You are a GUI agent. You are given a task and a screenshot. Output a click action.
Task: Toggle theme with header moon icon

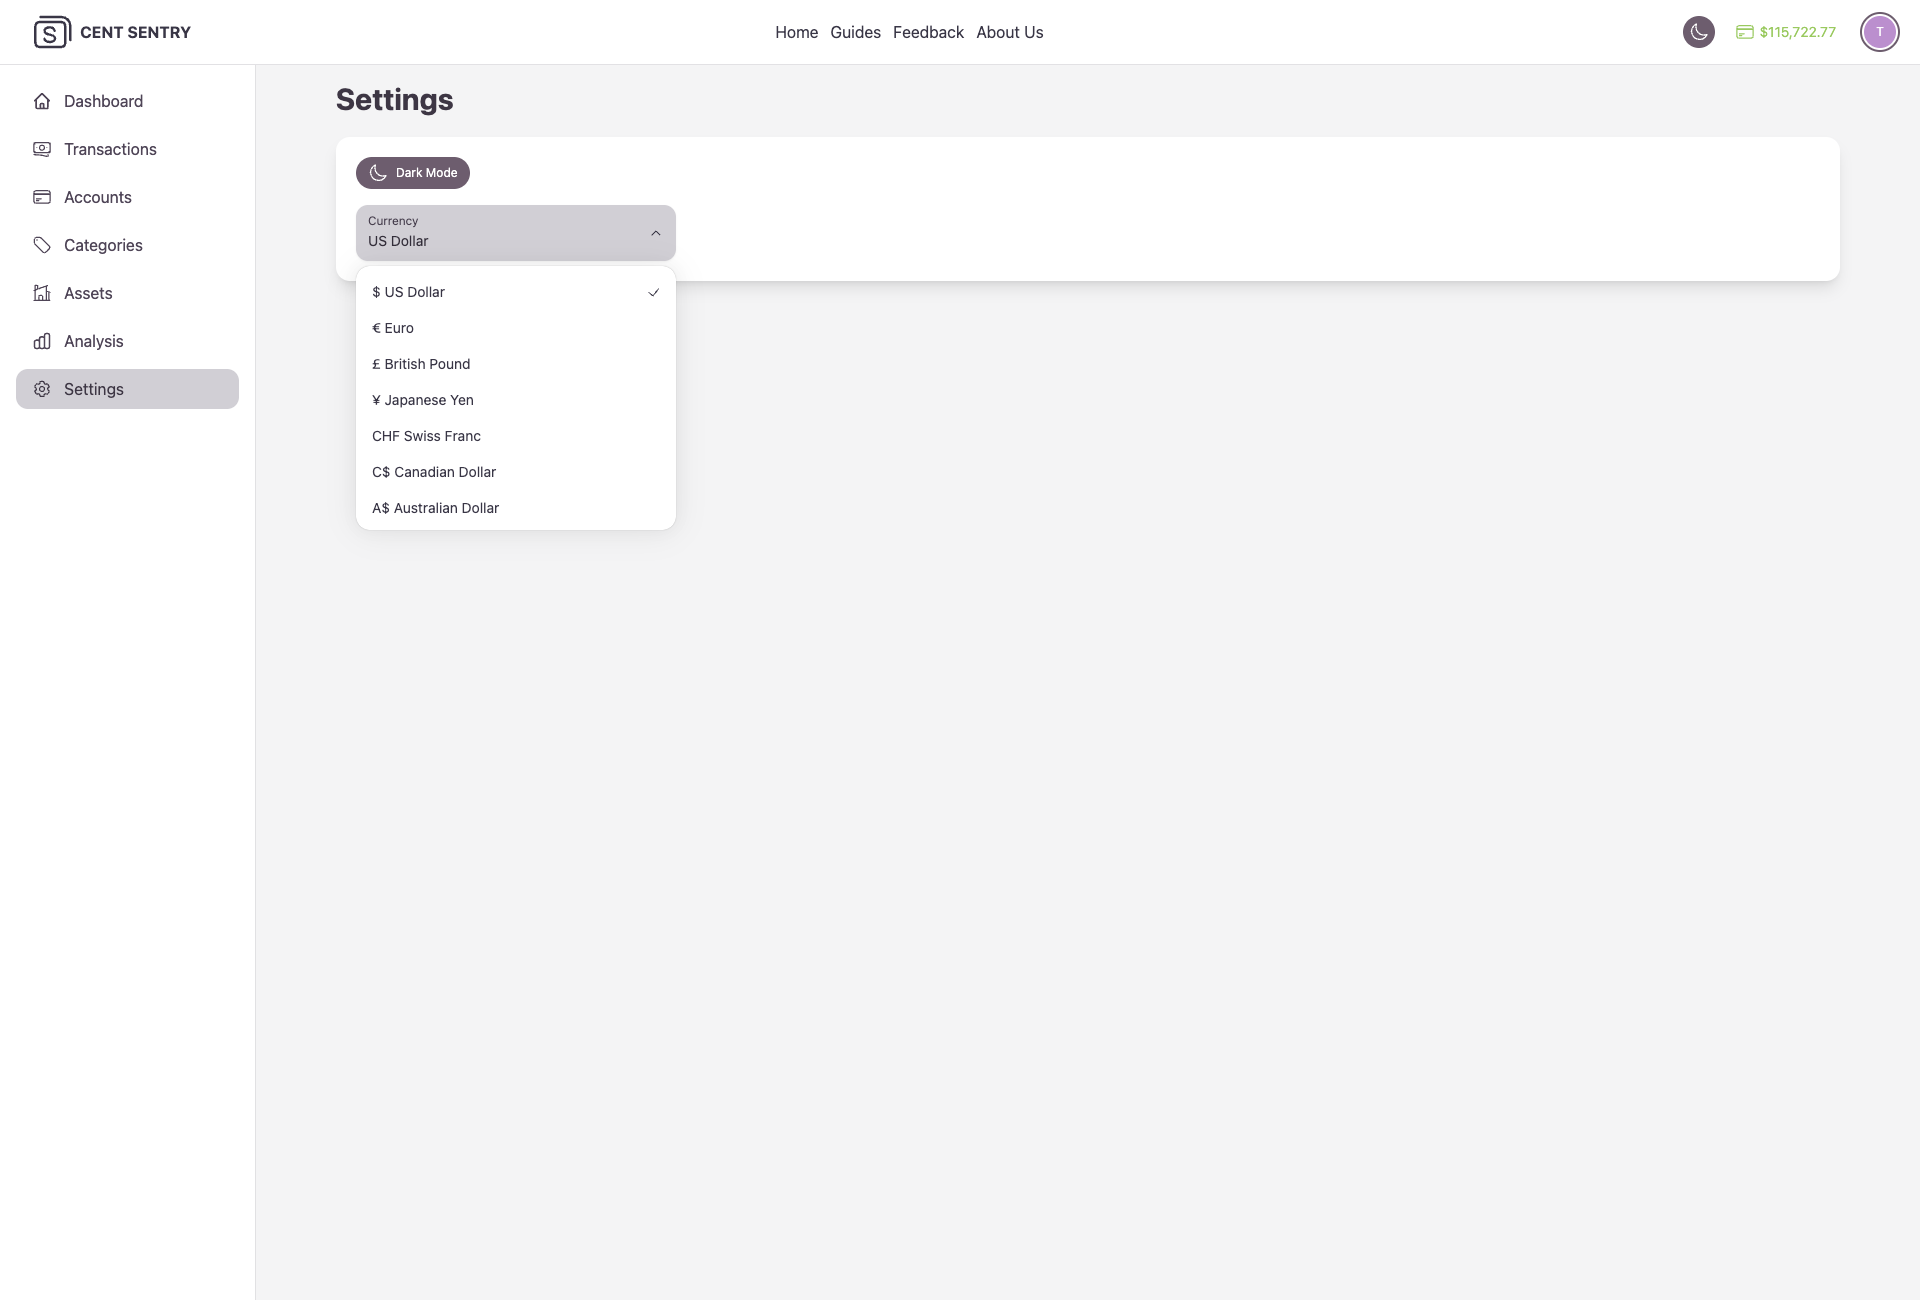[1698, 32]
